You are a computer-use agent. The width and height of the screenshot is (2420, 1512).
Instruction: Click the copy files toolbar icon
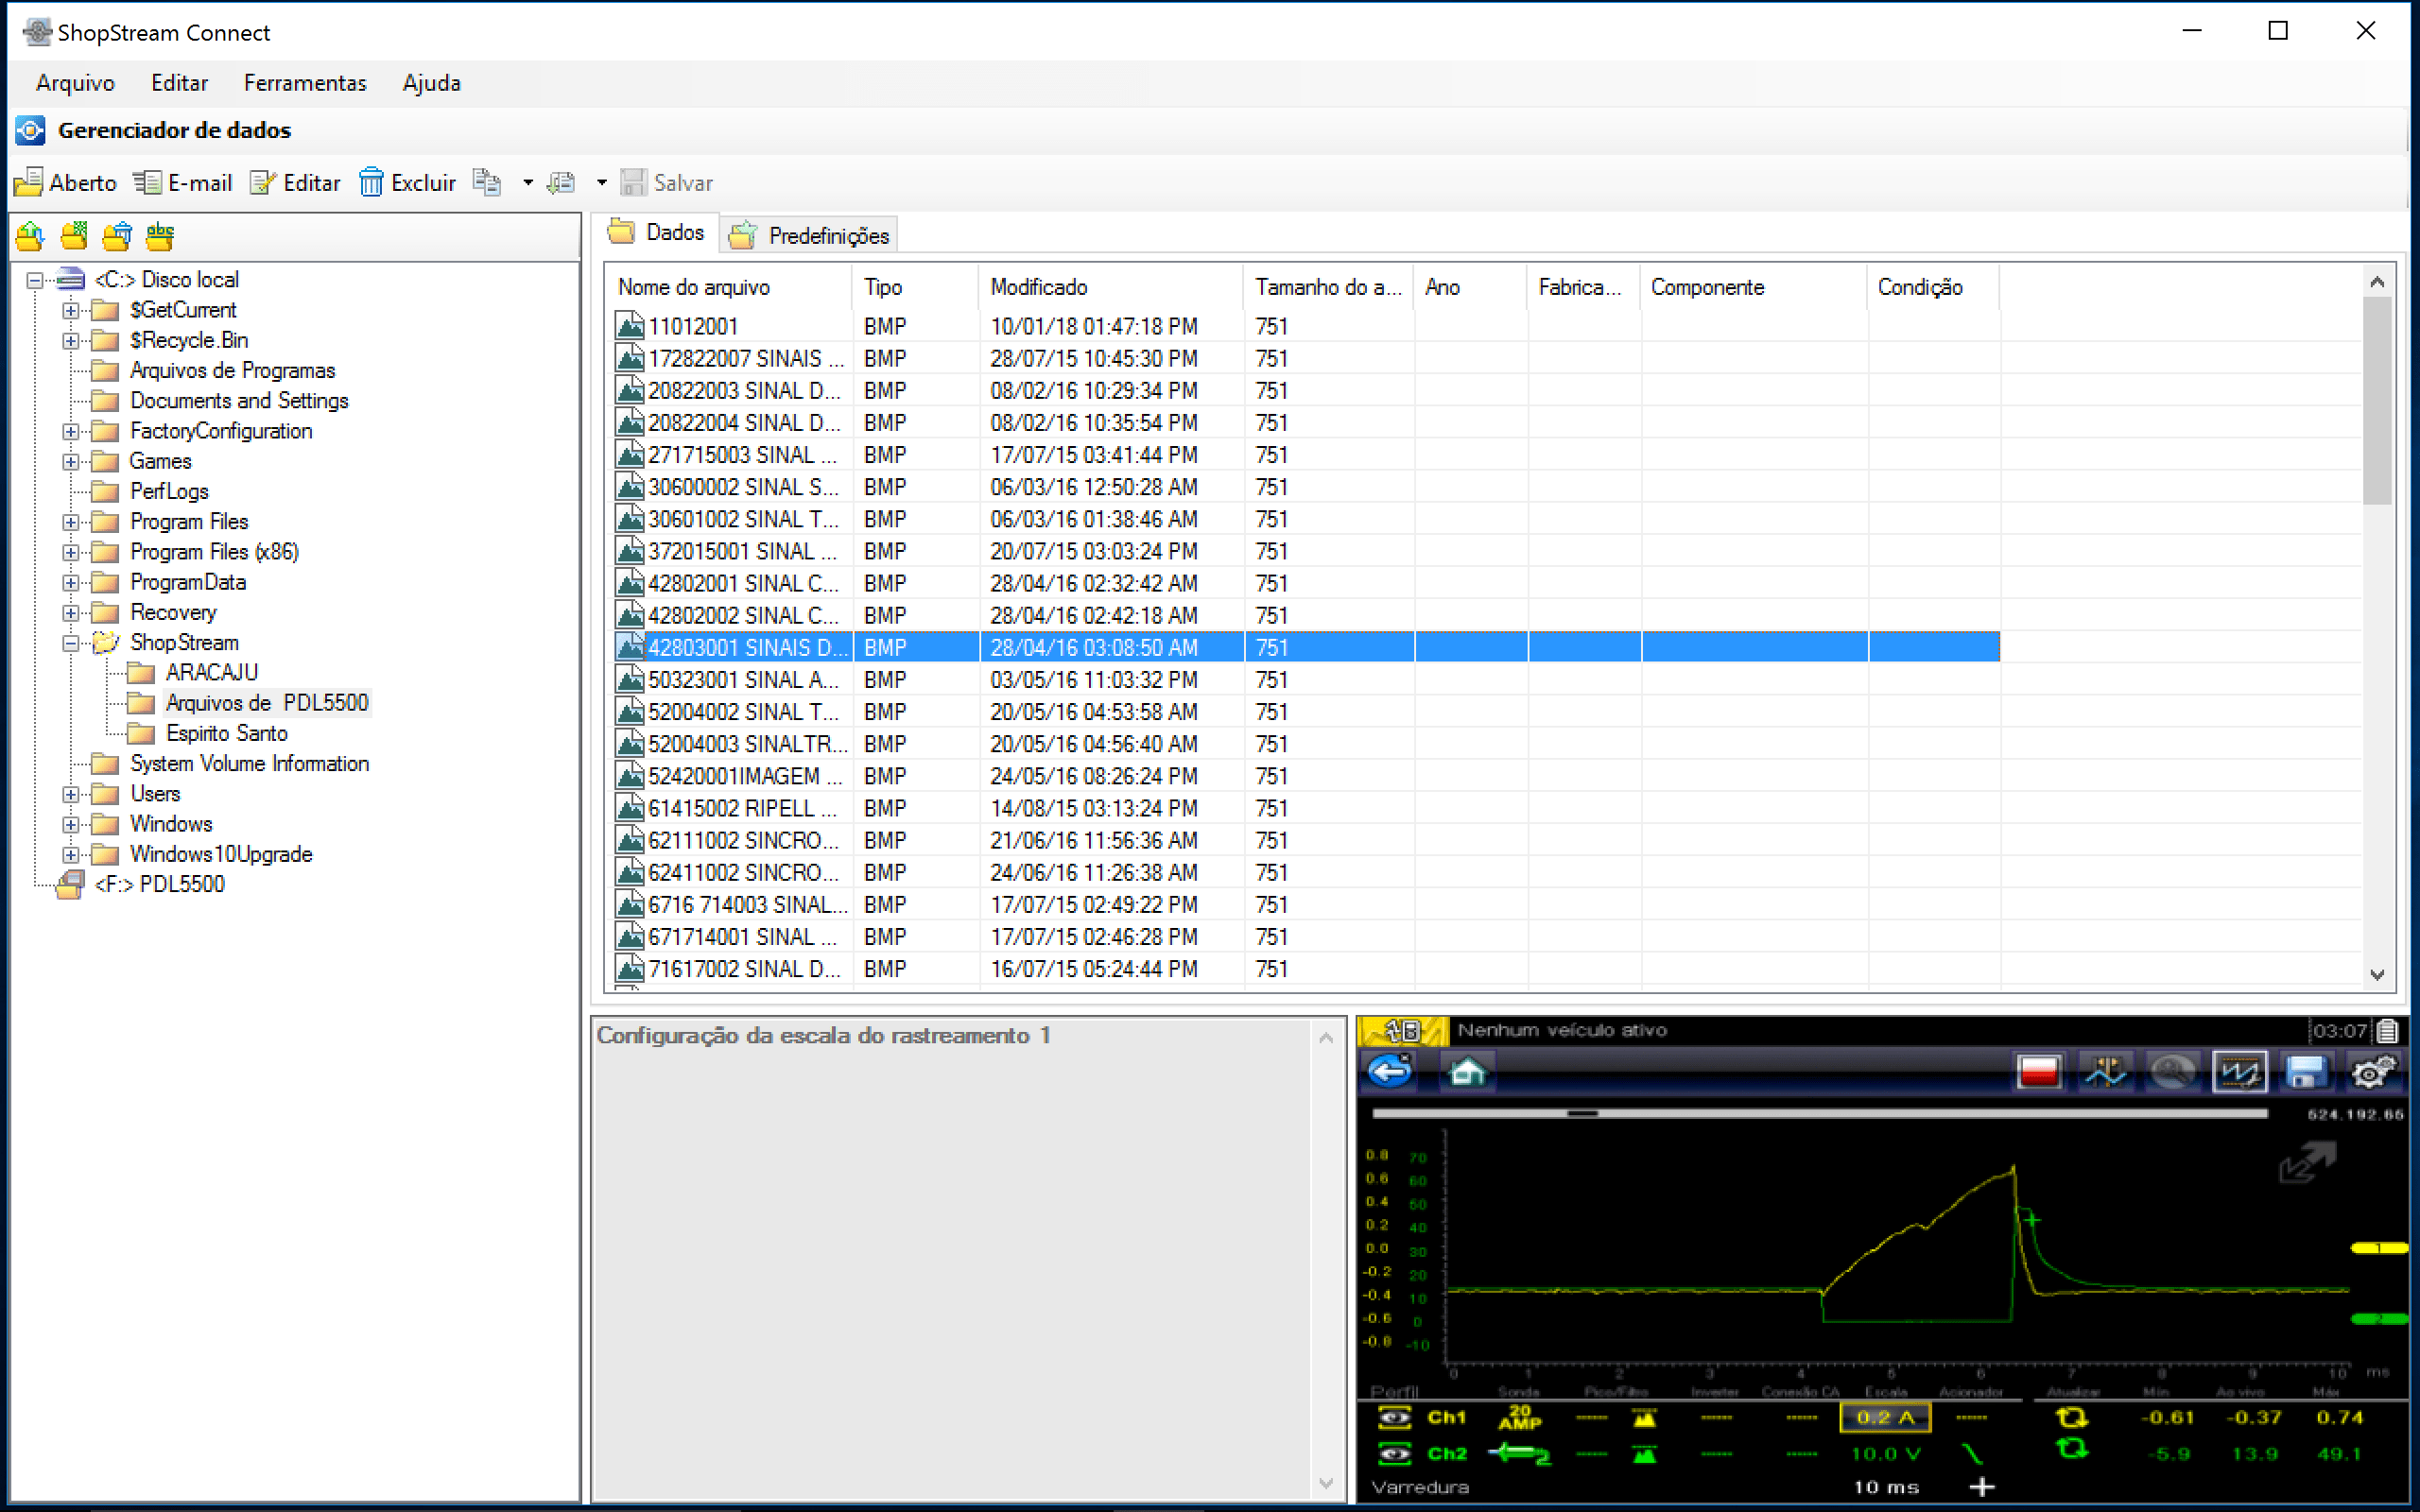pos(487,183)
